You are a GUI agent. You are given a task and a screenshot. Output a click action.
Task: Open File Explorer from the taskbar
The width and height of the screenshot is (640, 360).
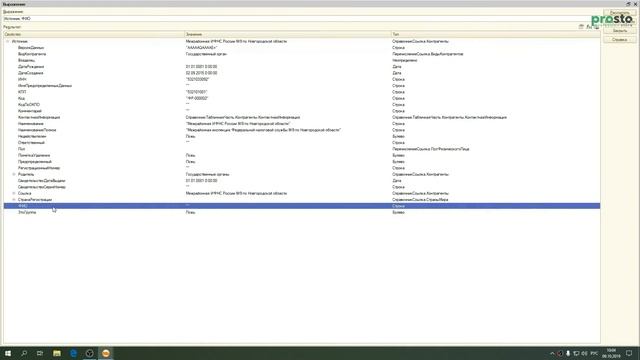[x=57, y=353]
